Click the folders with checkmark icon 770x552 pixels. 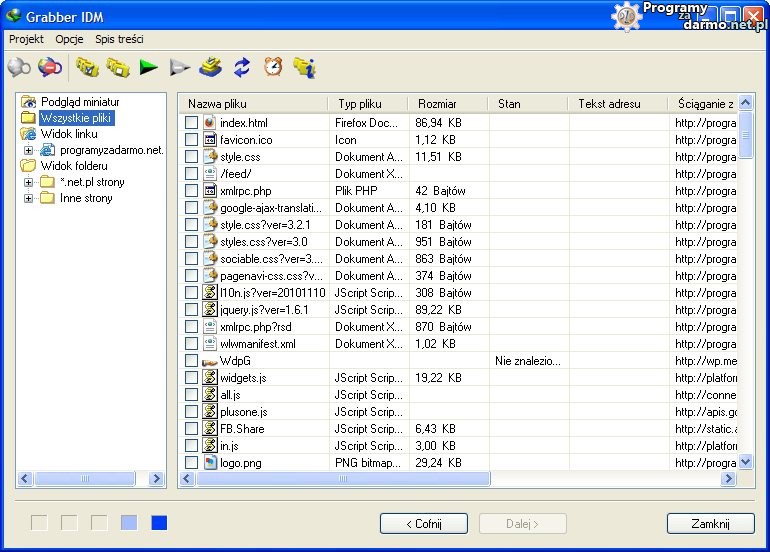coord(87,68)
